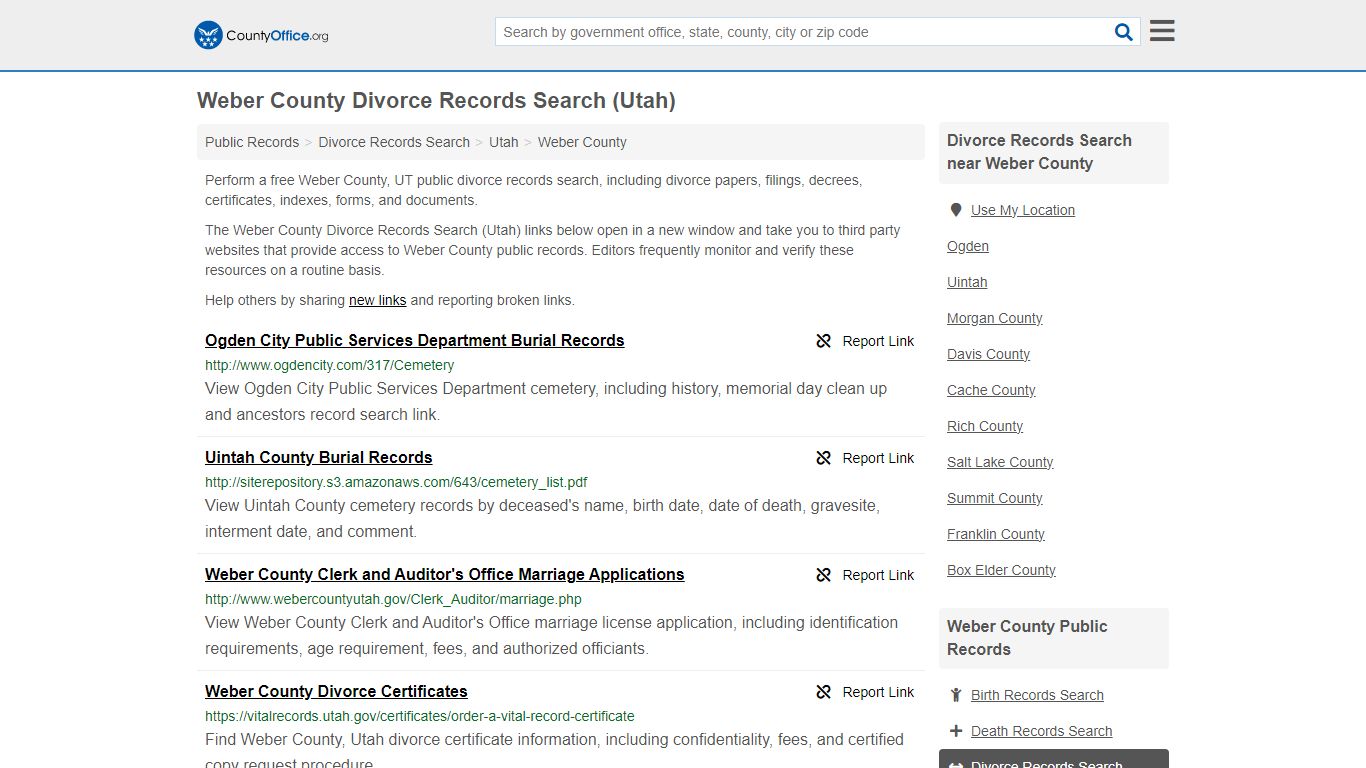The height and width of the screenshot is (768, 1366).
Task: Open Uintah County Burial Records
Action: (x=318, y=457)
